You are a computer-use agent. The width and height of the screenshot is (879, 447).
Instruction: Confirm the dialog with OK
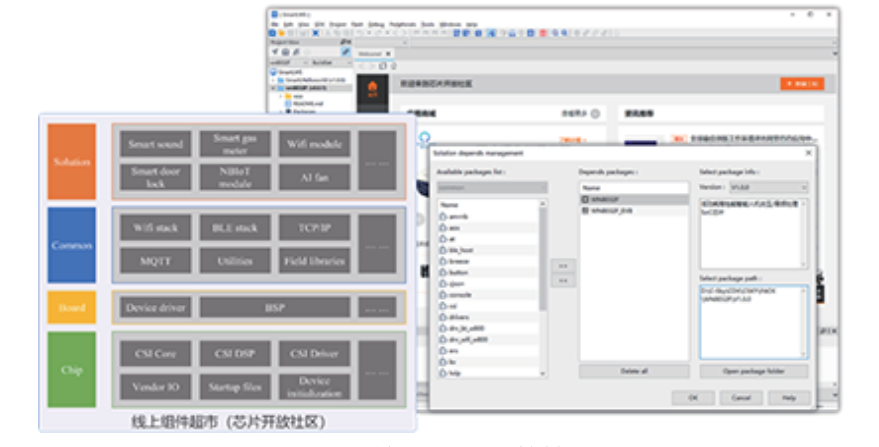point(693,398)
